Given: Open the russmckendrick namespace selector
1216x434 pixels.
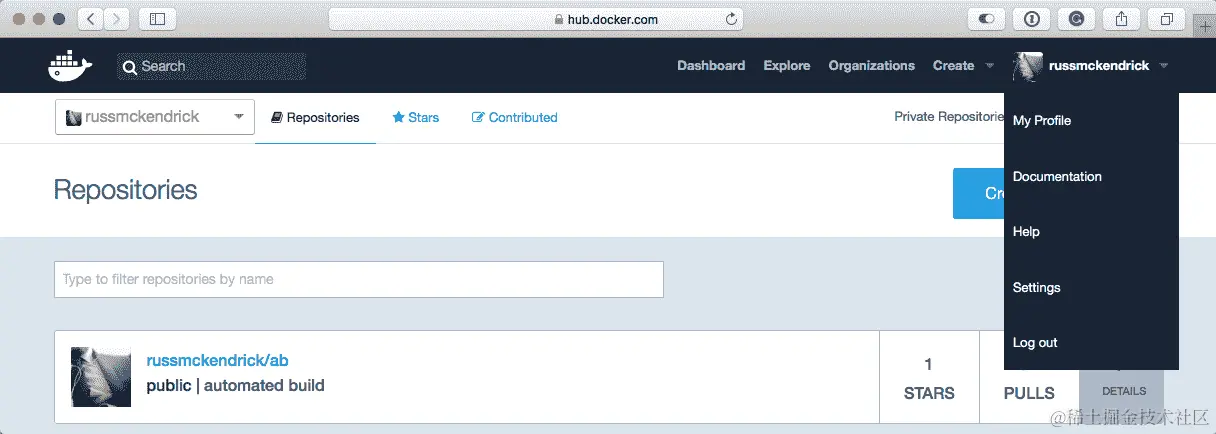Looking at the screenshot, I should click(x=155, y=117).
